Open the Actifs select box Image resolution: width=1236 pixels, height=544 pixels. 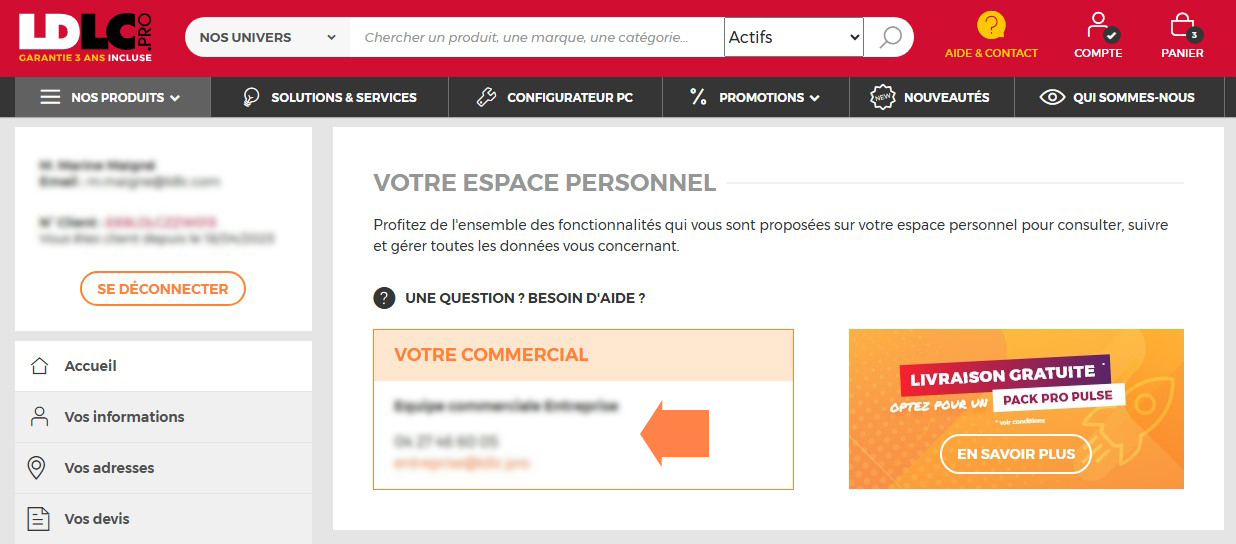[x=793, y=38]
